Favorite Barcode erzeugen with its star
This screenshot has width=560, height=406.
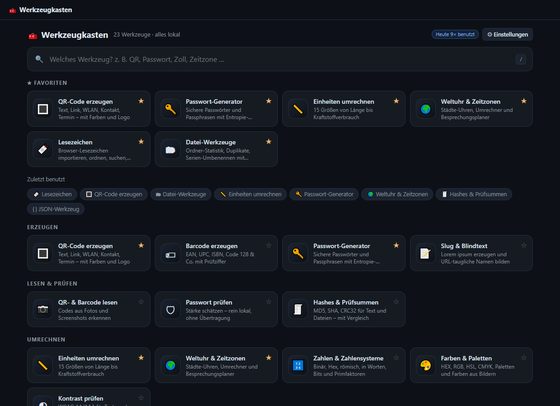pyautogui.click(x=269, y=245)
